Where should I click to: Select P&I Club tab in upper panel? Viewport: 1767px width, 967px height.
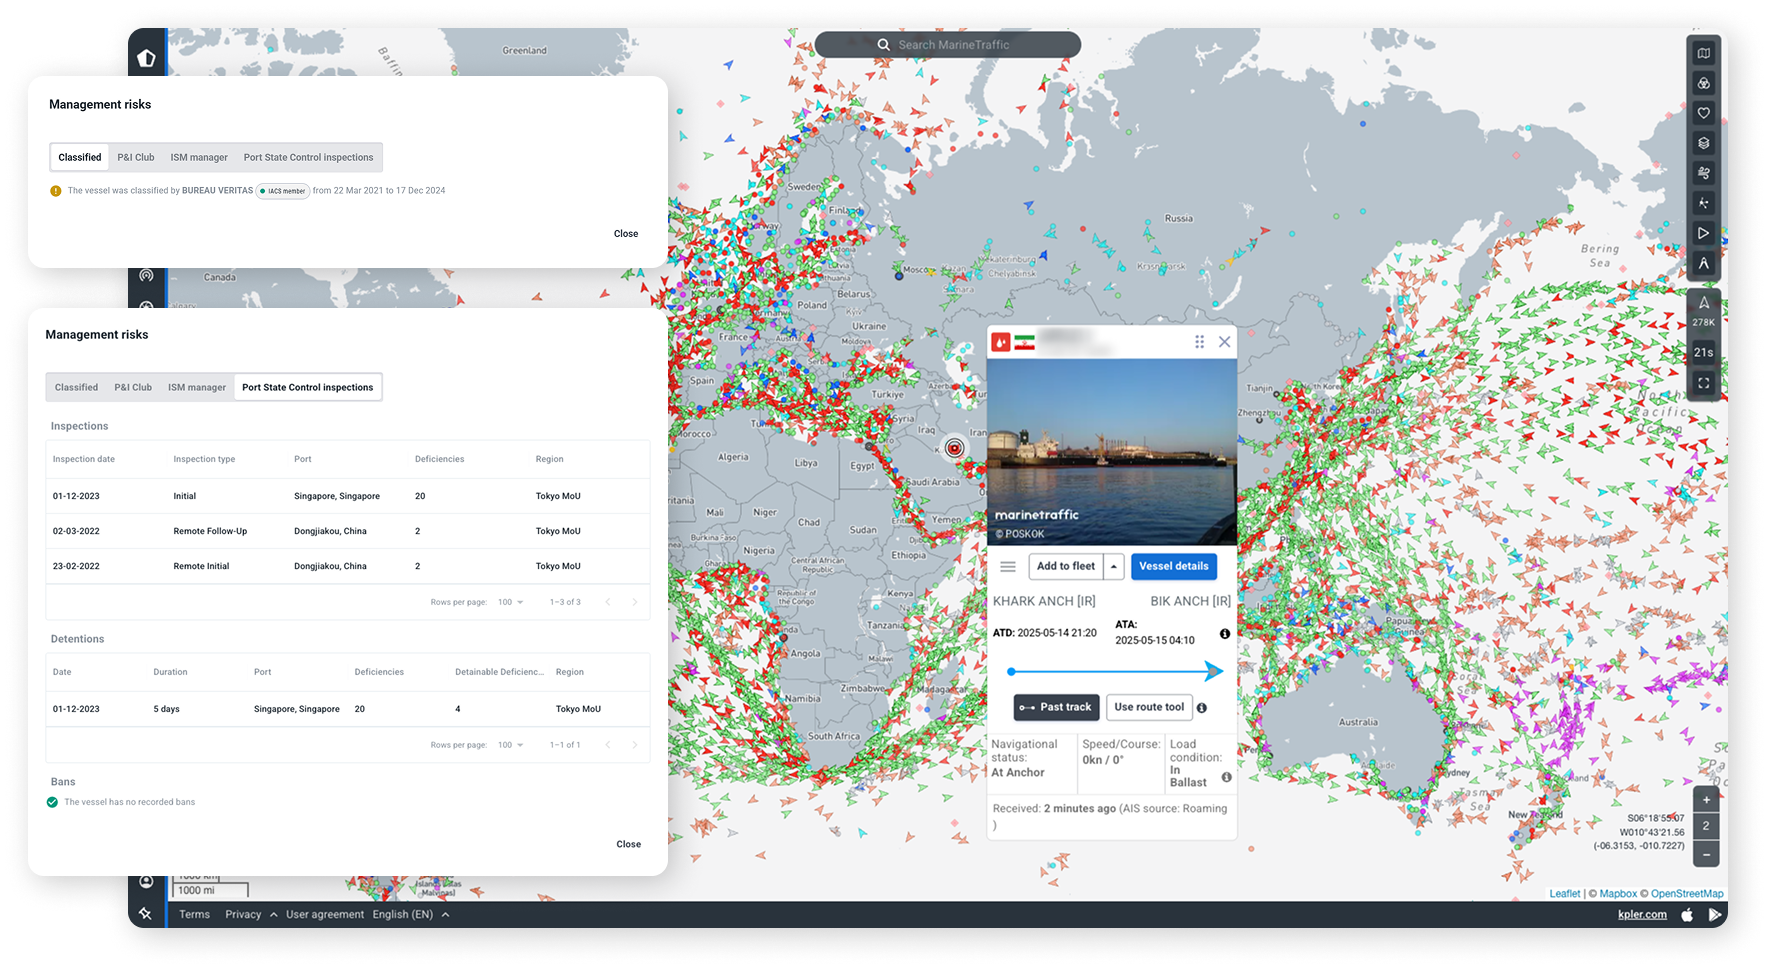click(x=136, y=158)
